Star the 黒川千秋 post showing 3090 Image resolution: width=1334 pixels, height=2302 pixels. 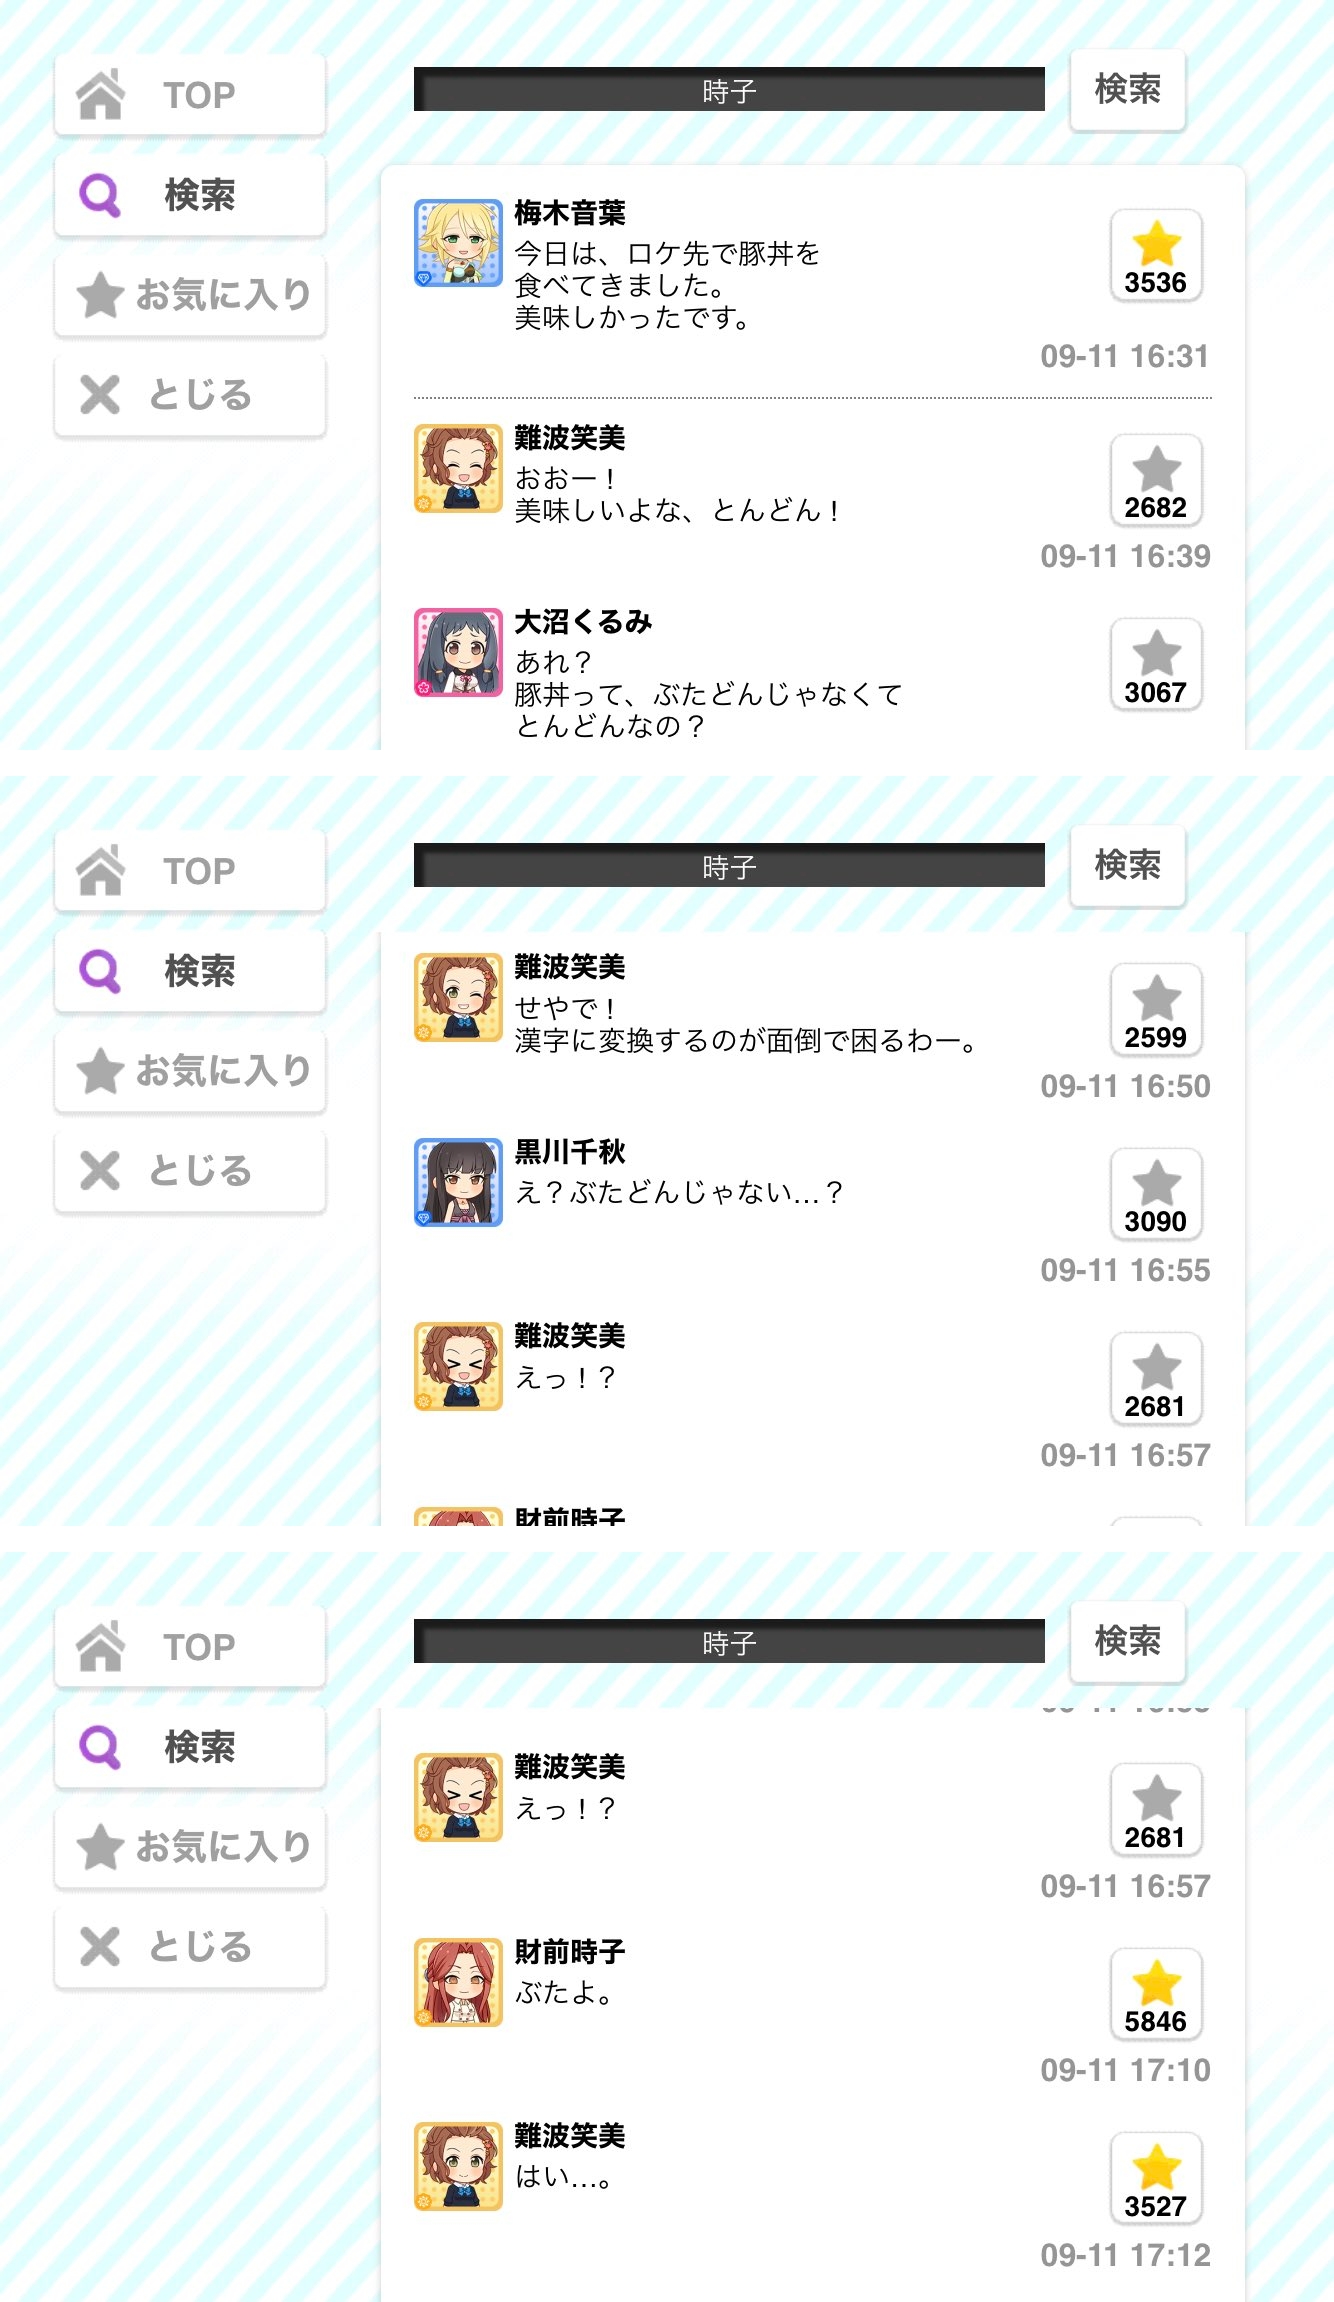point(1156,1194)
